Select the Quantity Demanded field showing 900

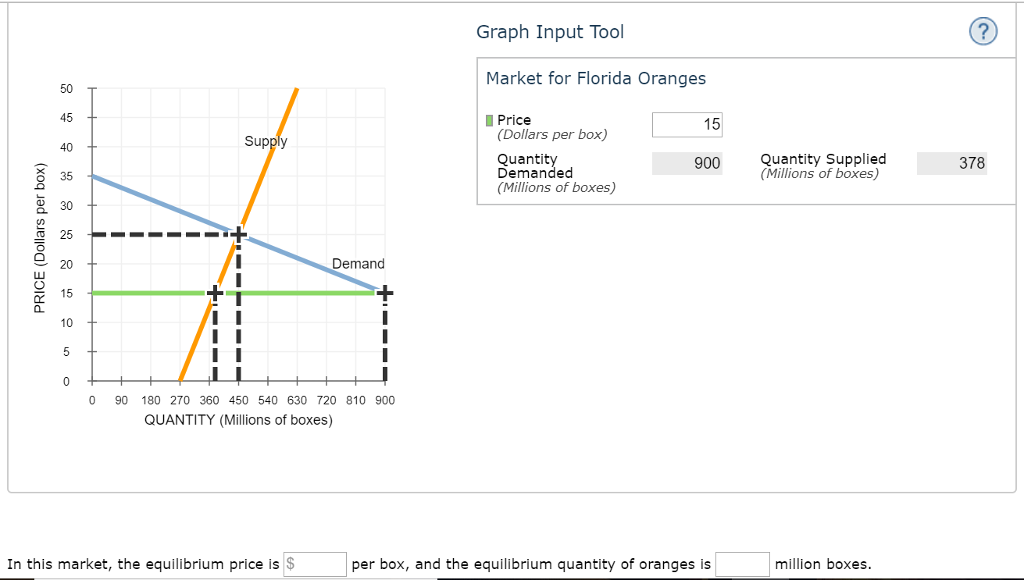point(687,163)
